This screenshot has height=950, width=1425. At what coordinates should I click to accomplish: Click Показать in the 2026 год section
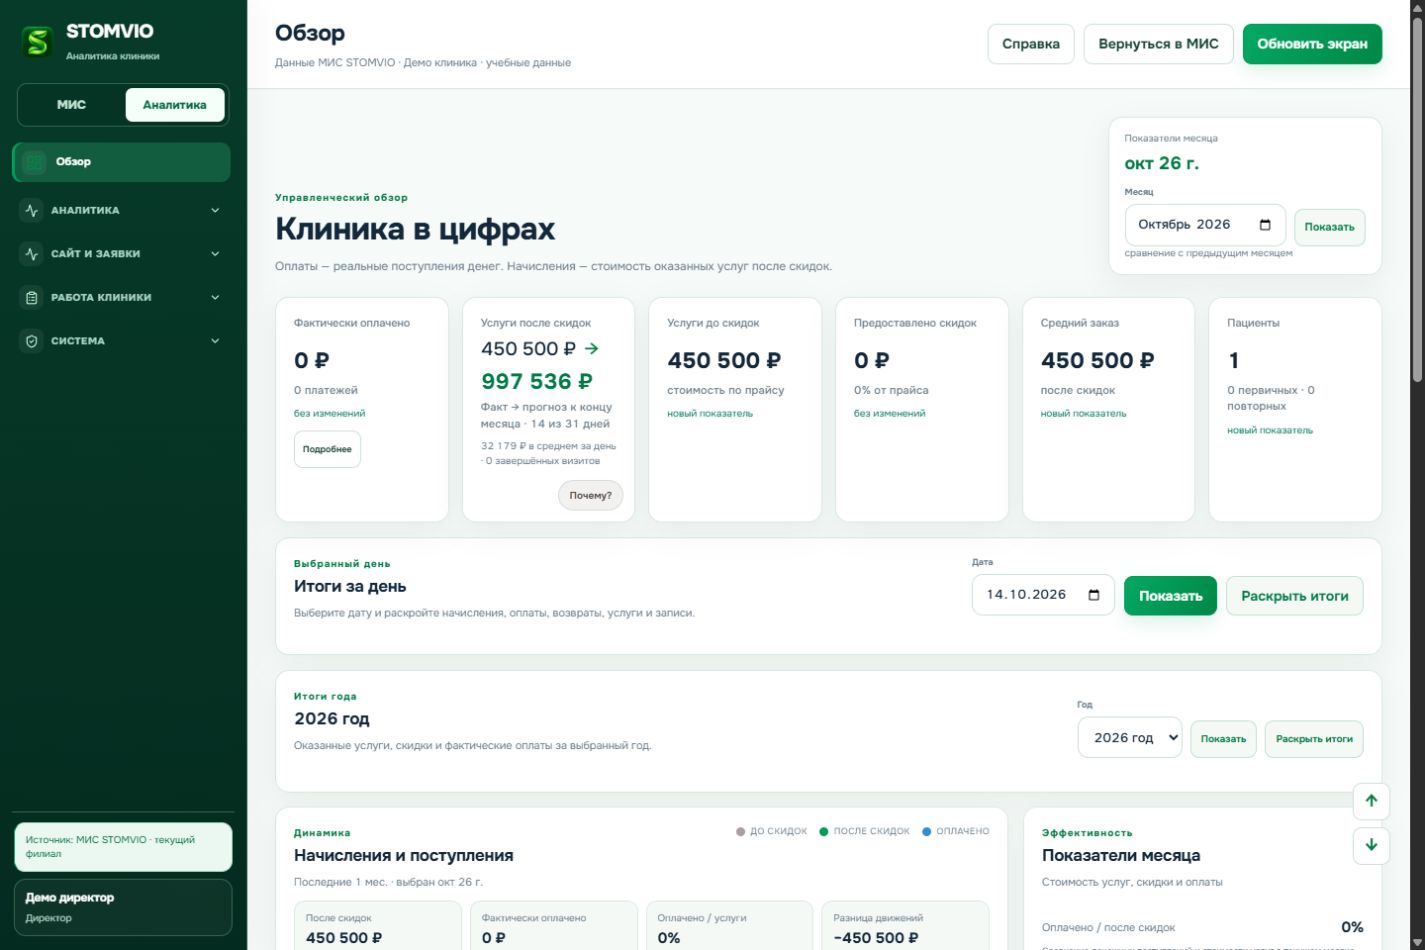(x=1223, y=739)
